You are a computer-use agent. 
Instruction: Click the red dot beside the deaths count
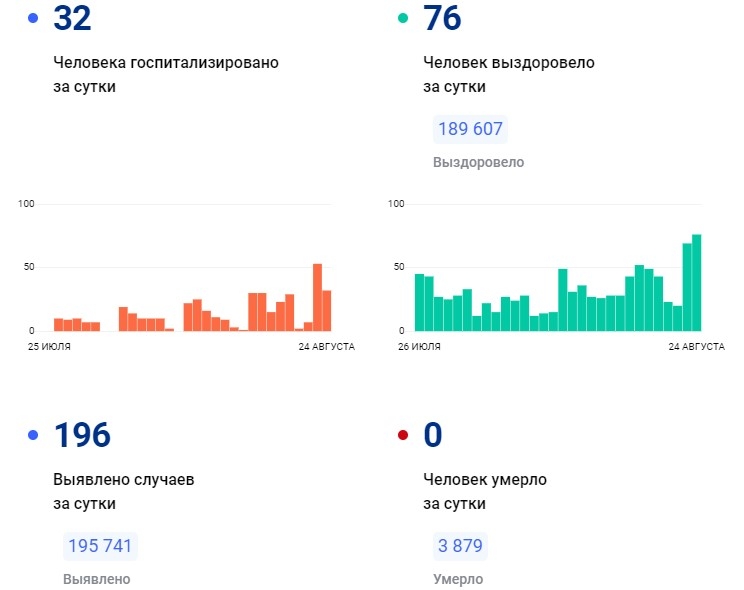(x=403, y=435)
